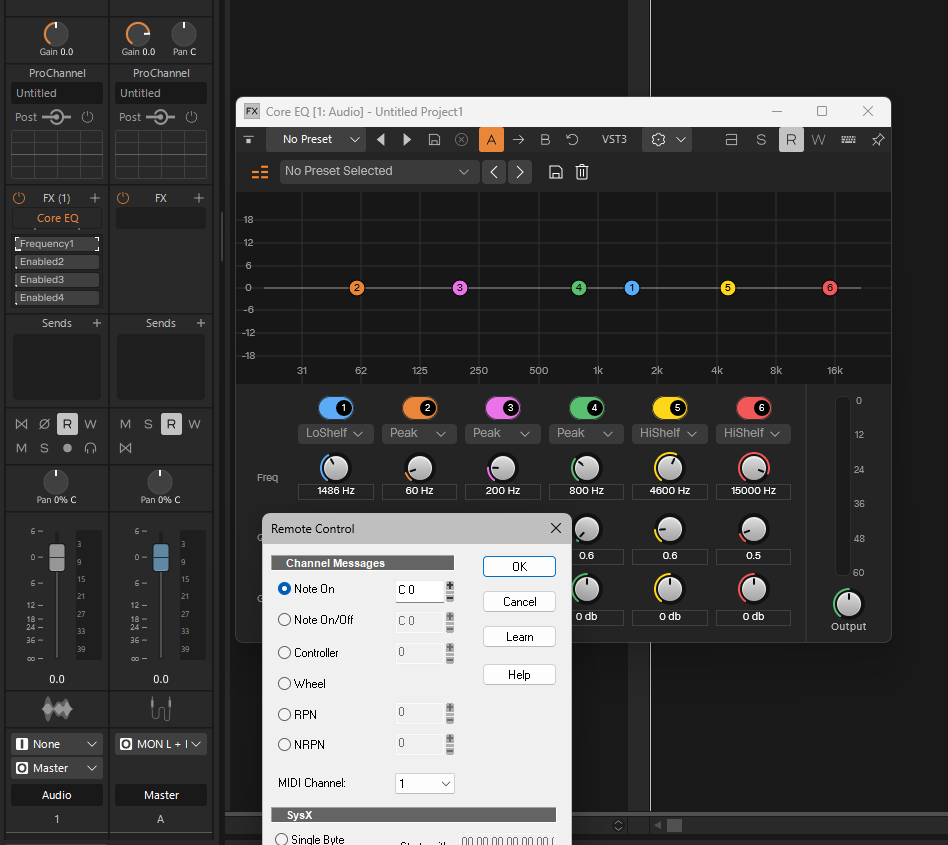Copy A to B arrow icon
Screen dimensions: 948x845
(x=518, y=140)
